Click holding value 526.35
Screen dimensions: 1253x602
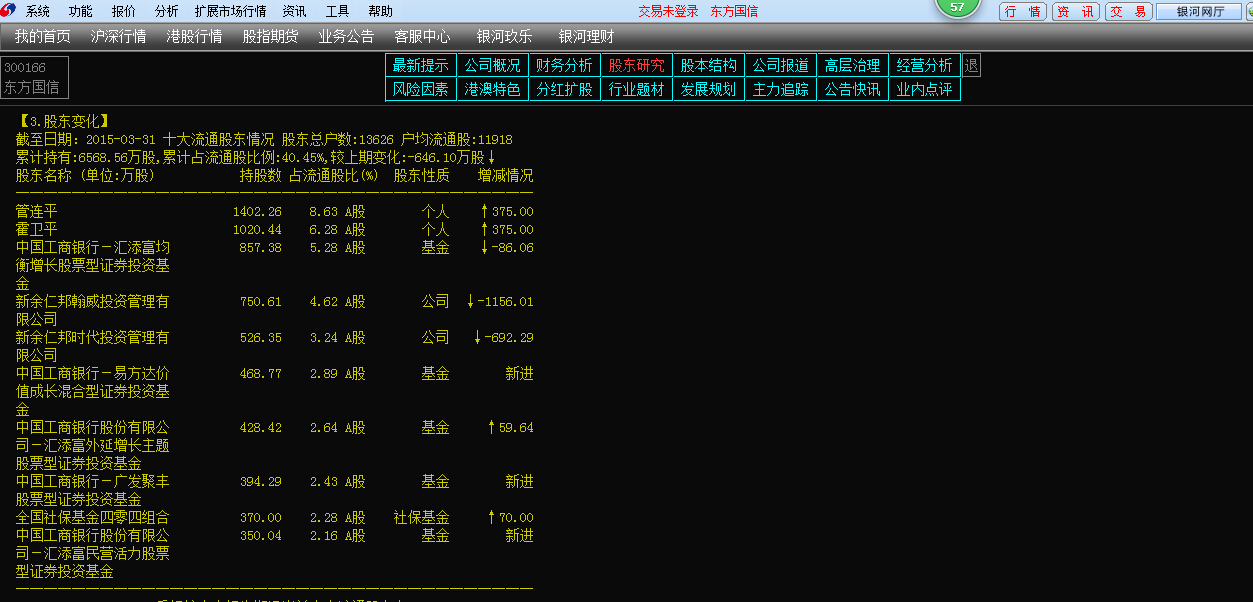pos(260,338)
